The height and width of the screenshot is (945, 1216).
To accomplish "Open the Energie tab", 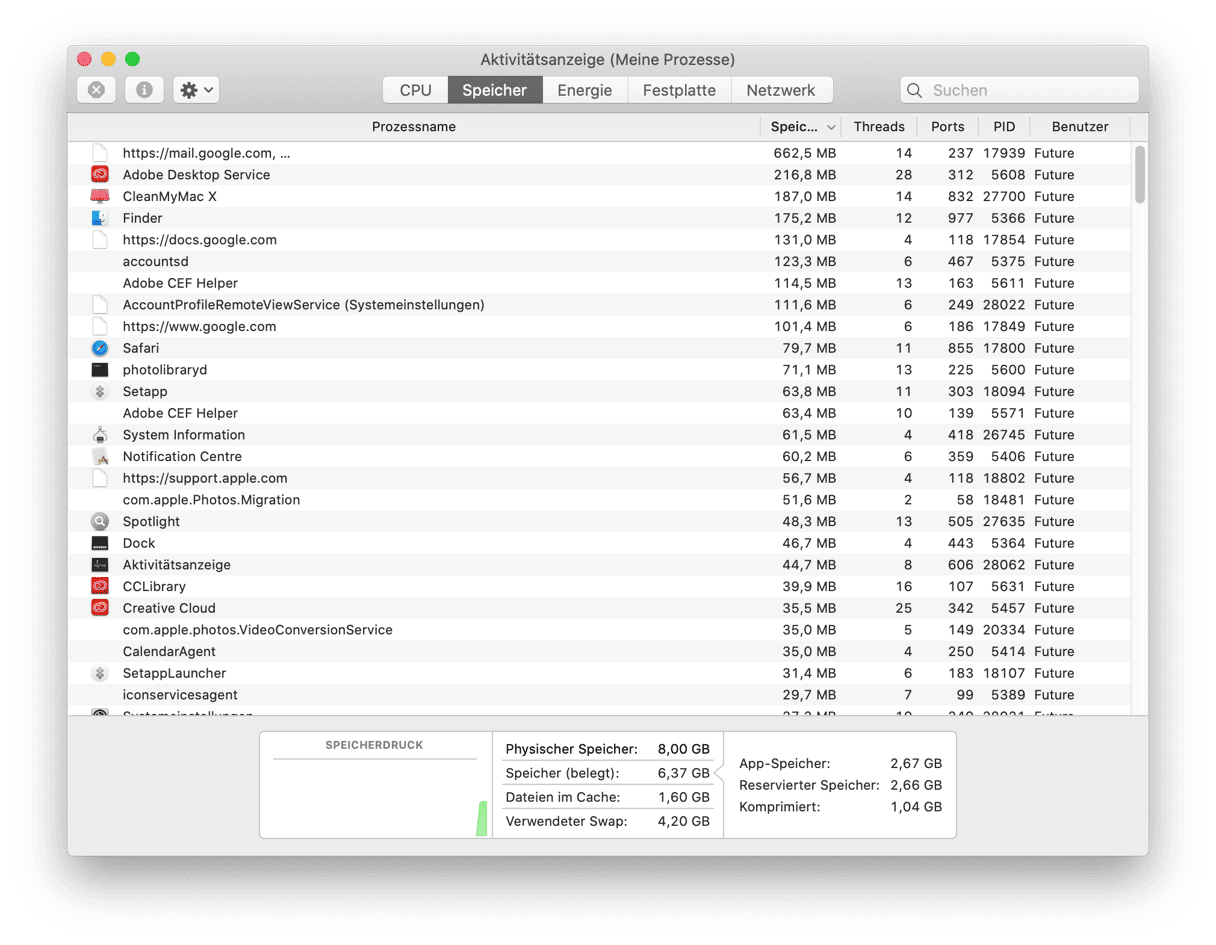I will 584,90.
